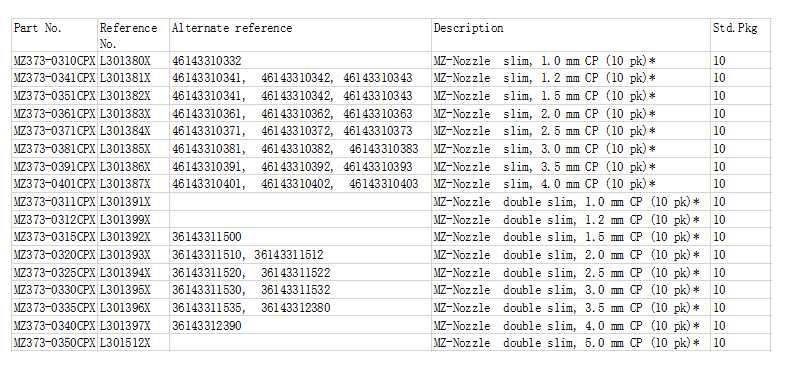Click the Description column header
This screenshot has height=386, width=787.
pyautogui.click(x=469, y=28)
